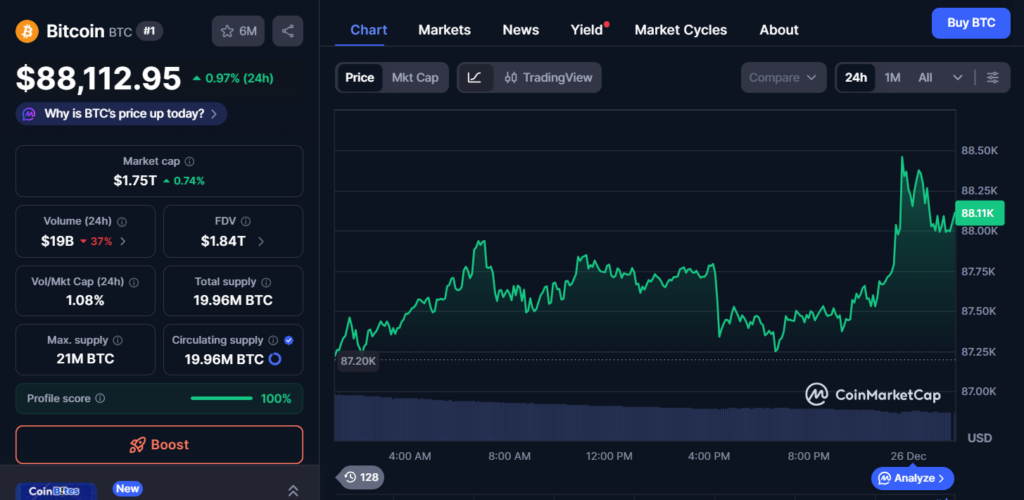Select the line chart type icon
The image size is (1024, 500).
(x=475, y=77)
